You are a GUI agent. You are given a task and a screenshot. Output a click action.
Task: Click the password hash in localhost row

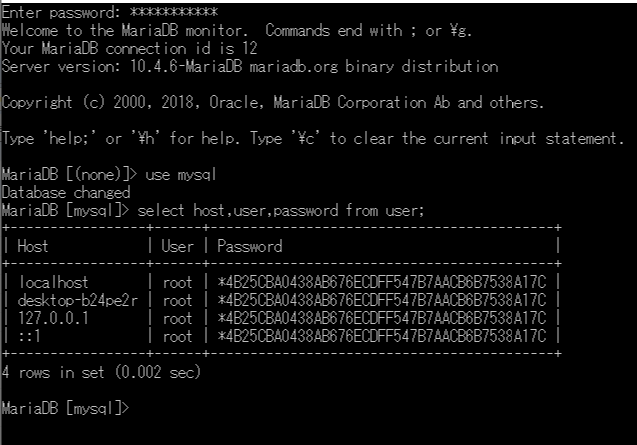[382, 282]
